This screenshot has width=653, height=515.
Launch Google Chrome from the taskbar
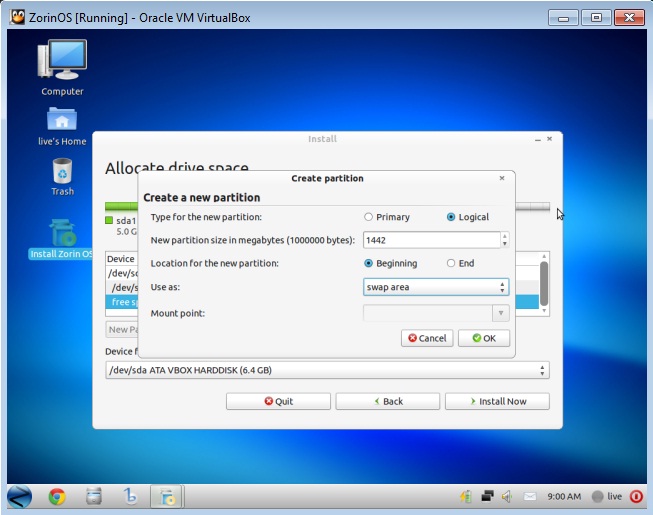coord(57,497)
